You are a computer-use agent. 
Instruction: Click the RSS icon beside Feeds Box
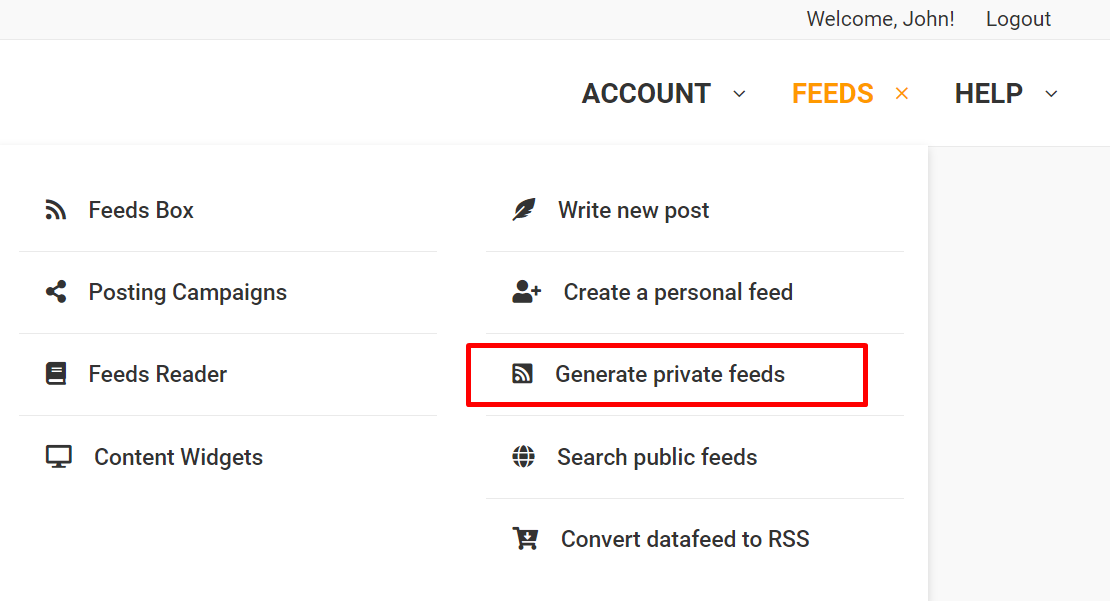point(56,210)
